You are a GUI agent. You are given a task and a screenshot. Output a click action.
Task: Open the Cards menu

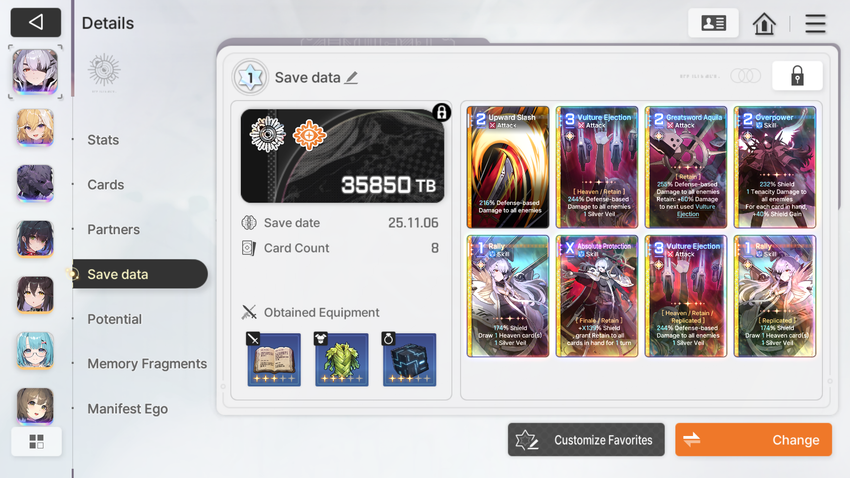click(106, 185)
